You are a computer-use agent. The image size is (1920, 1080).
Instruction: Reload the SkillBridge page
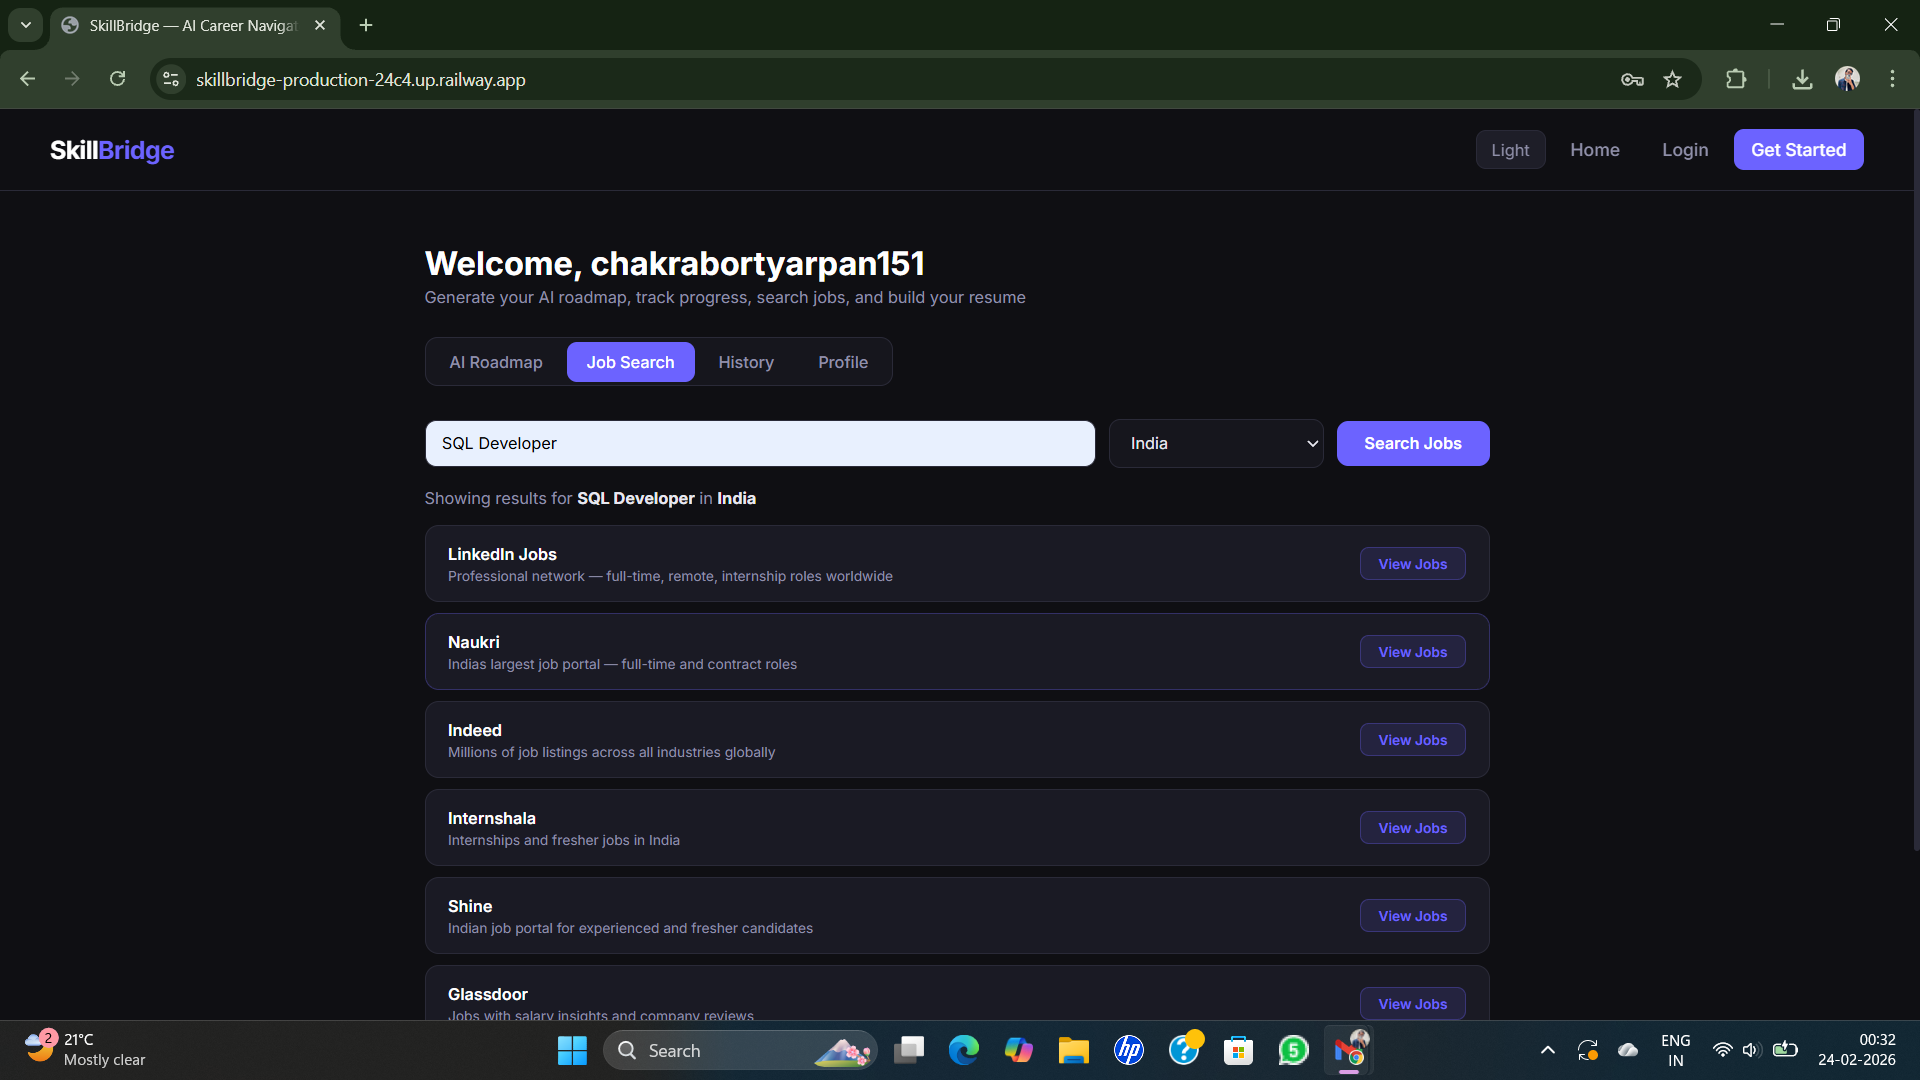(x=118, y=79)
